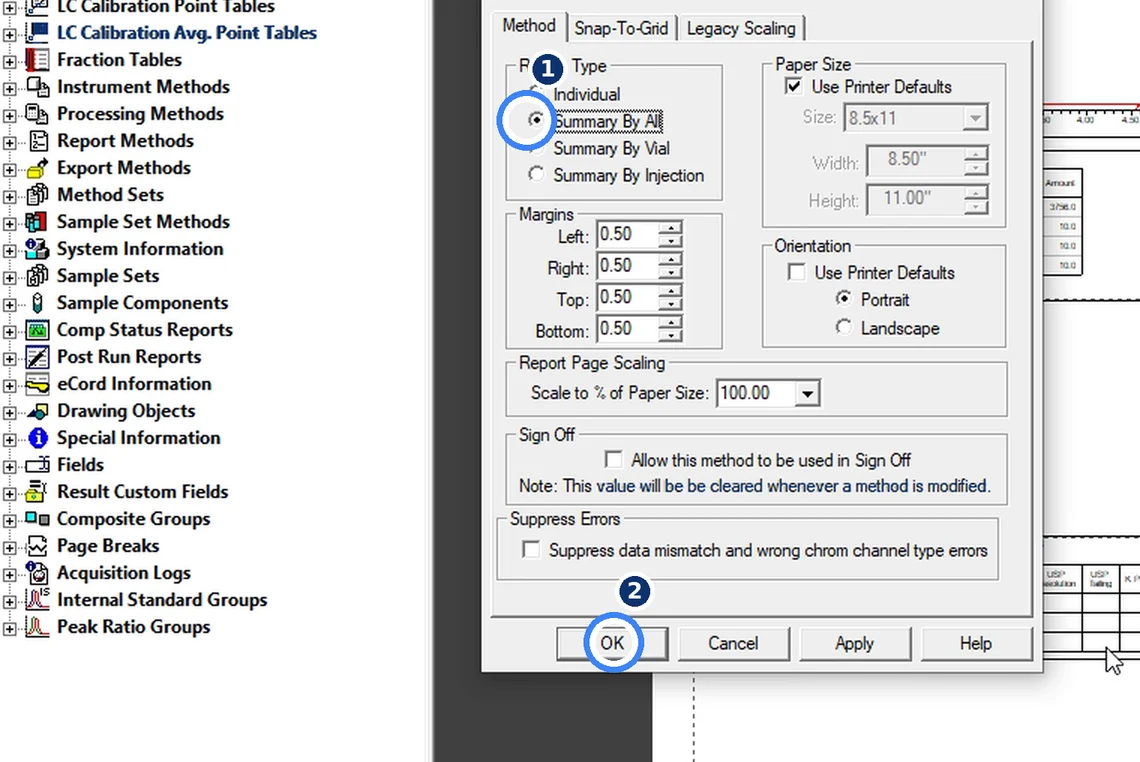Click the Sample Set Methods icon
The width and height of the screenshot is (1140, 762).
click(37, 222)
